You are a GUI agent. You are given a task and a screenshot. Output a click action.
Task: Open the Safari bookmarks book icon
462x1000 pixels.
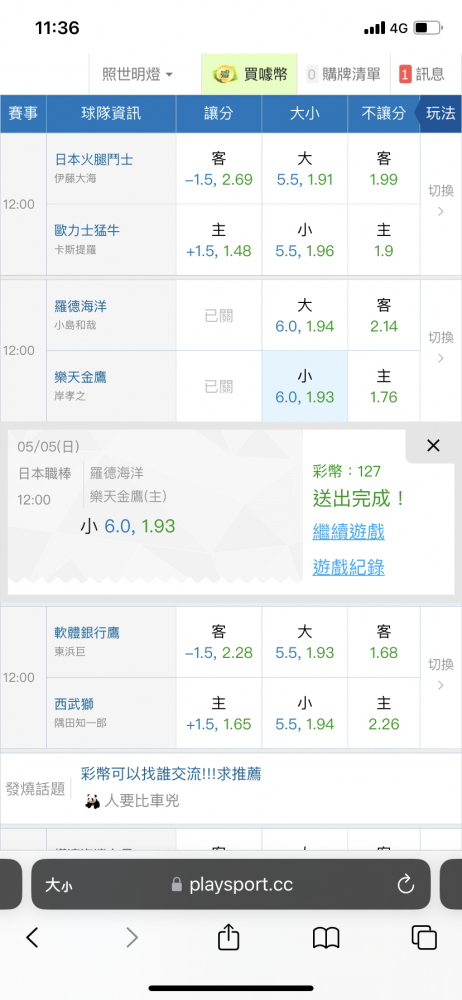tap(326, 938)
